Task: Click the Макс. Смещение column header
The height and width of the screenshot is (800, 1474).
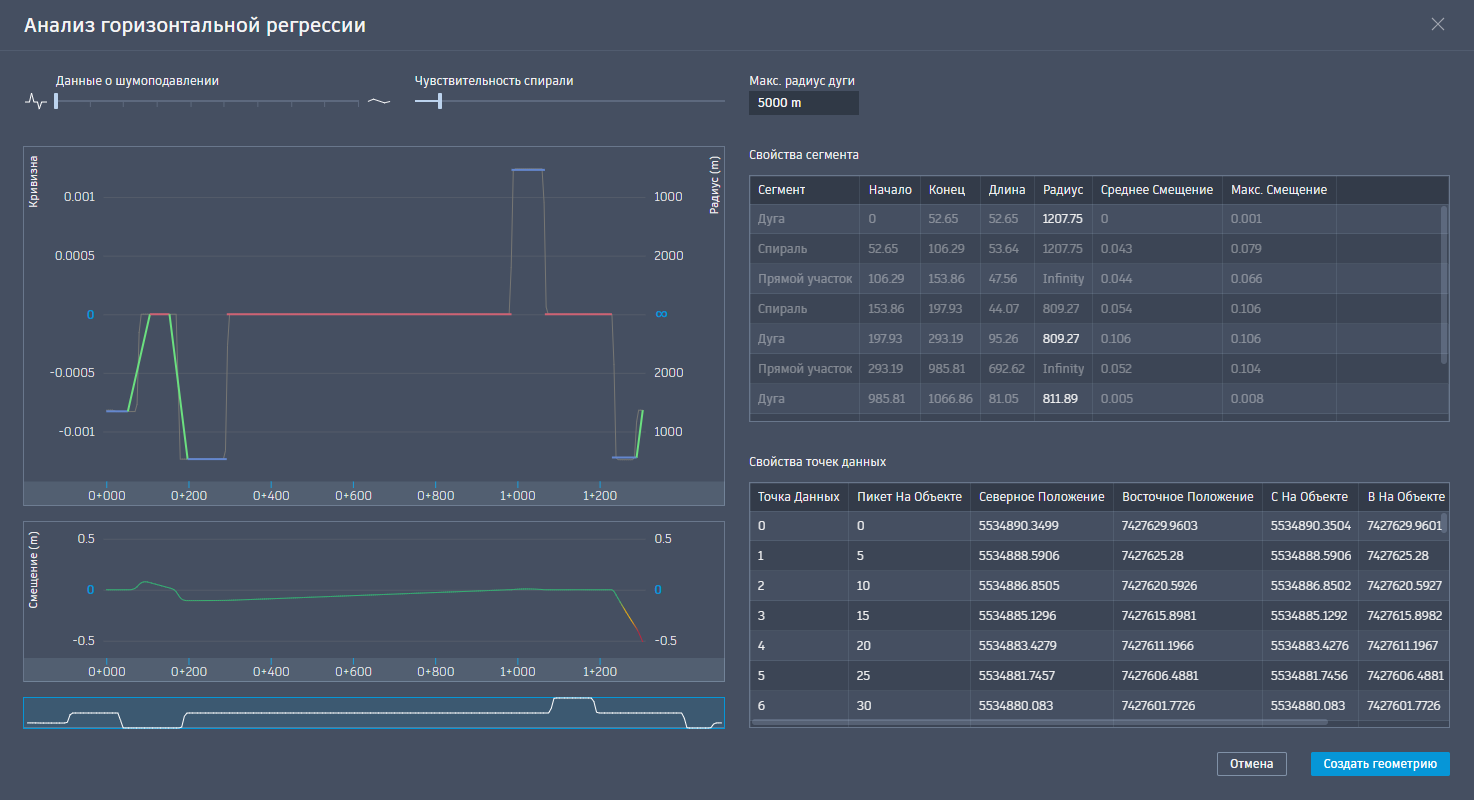Action: (x=1279, y=189)
